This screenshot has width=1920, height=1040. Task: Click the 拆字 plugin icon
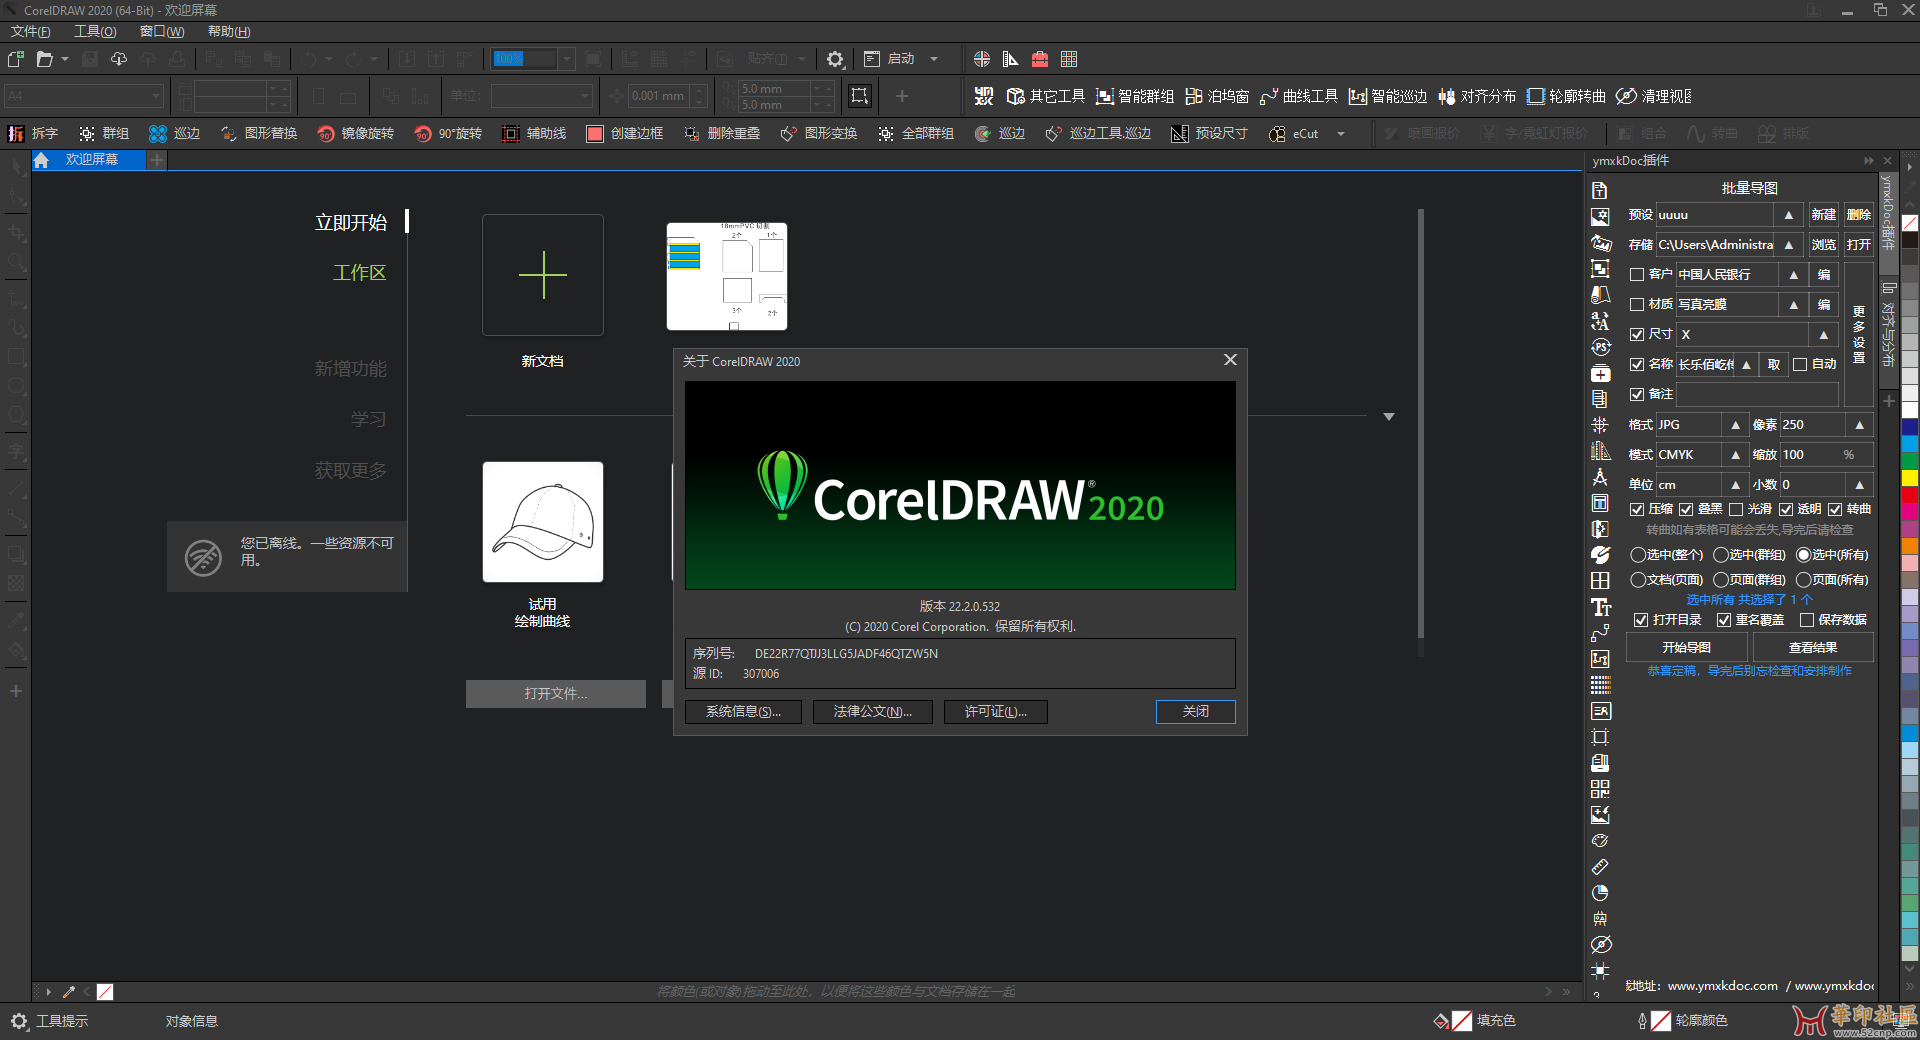(33, 133)
